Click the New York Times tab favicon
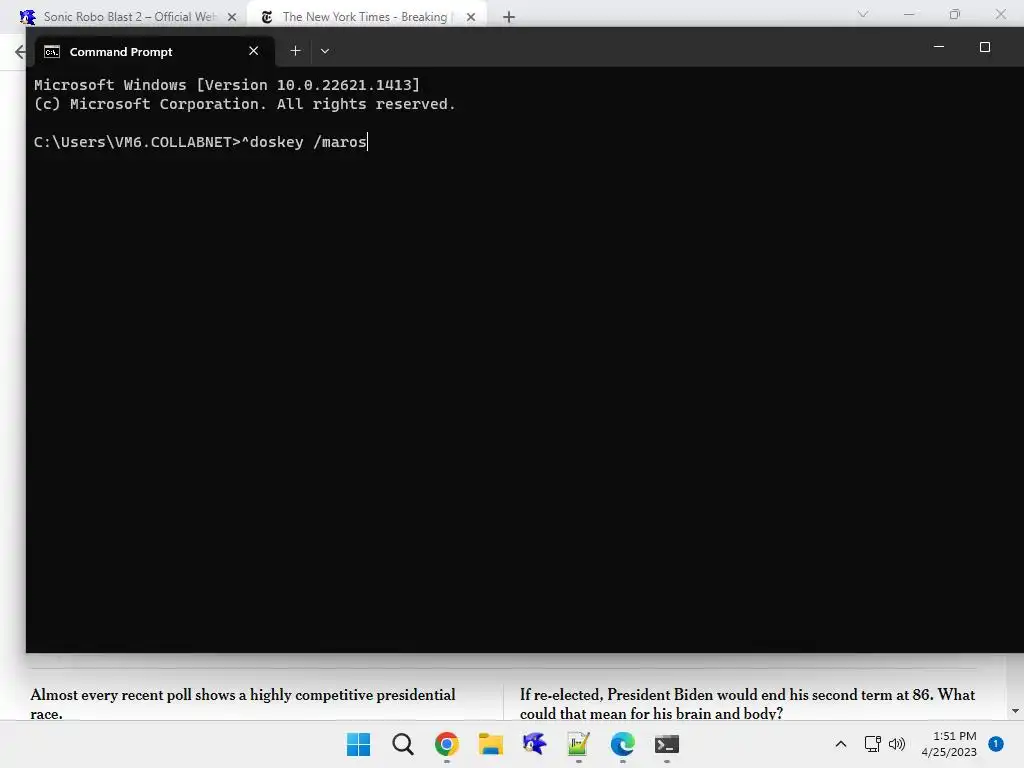 [266, 17]
